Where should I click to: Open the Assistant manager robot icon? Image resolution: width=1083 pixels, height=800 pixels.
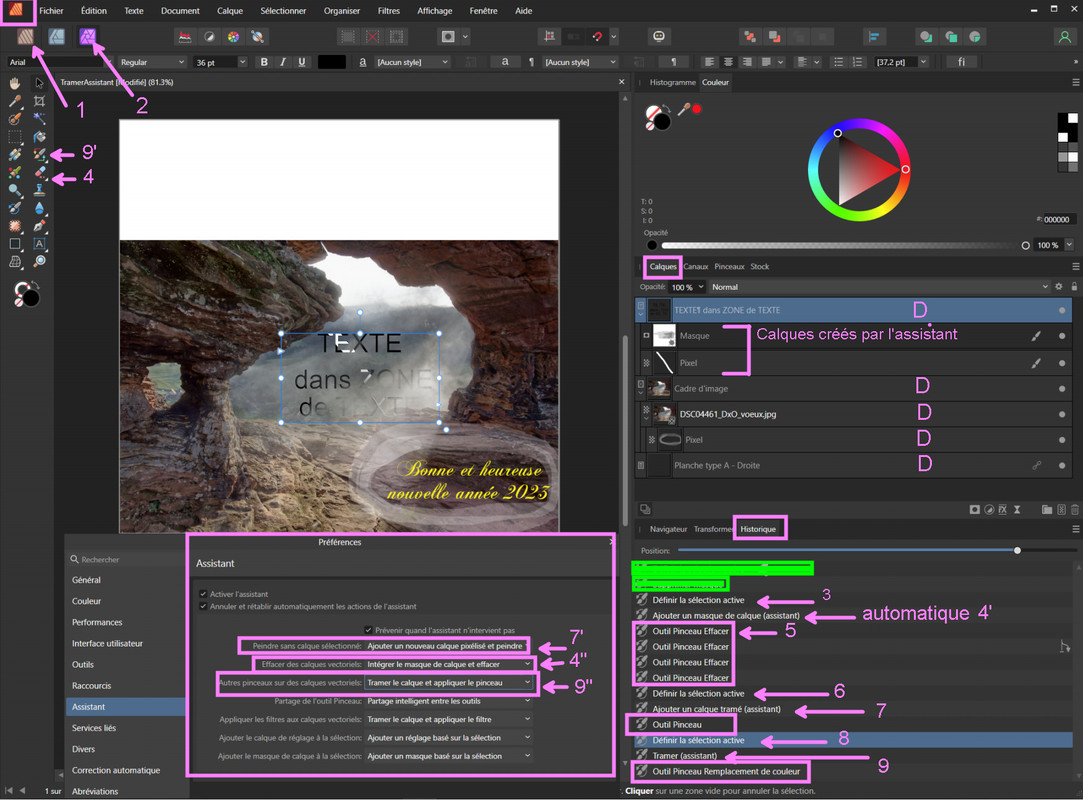(x=658, y=36)
